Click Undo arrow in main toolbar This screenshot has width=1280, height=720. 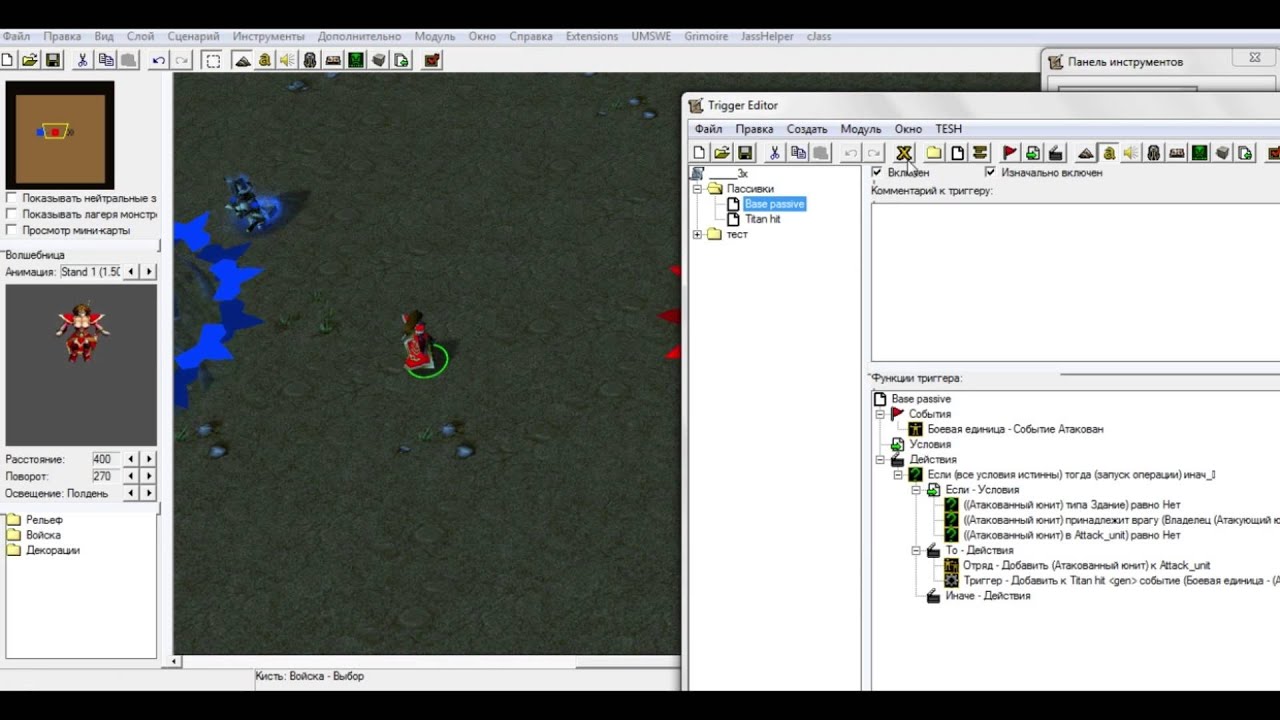point(158,60)
